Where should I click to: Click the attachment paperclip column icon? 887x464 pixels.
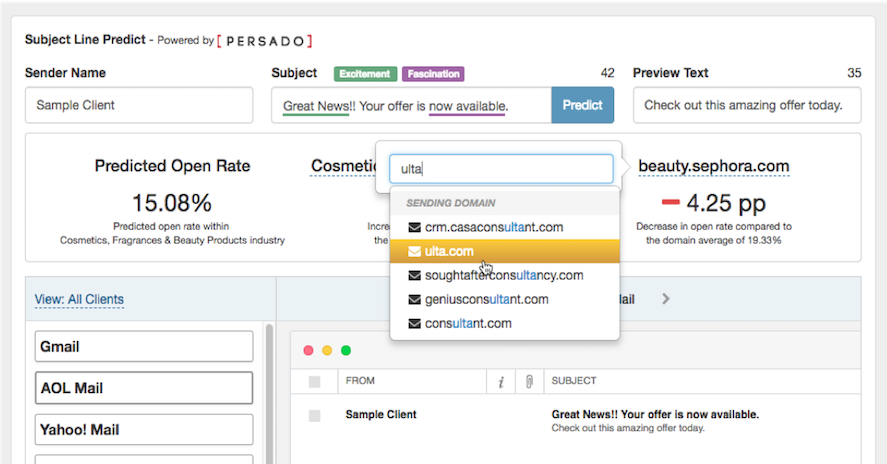click(529, 382)
